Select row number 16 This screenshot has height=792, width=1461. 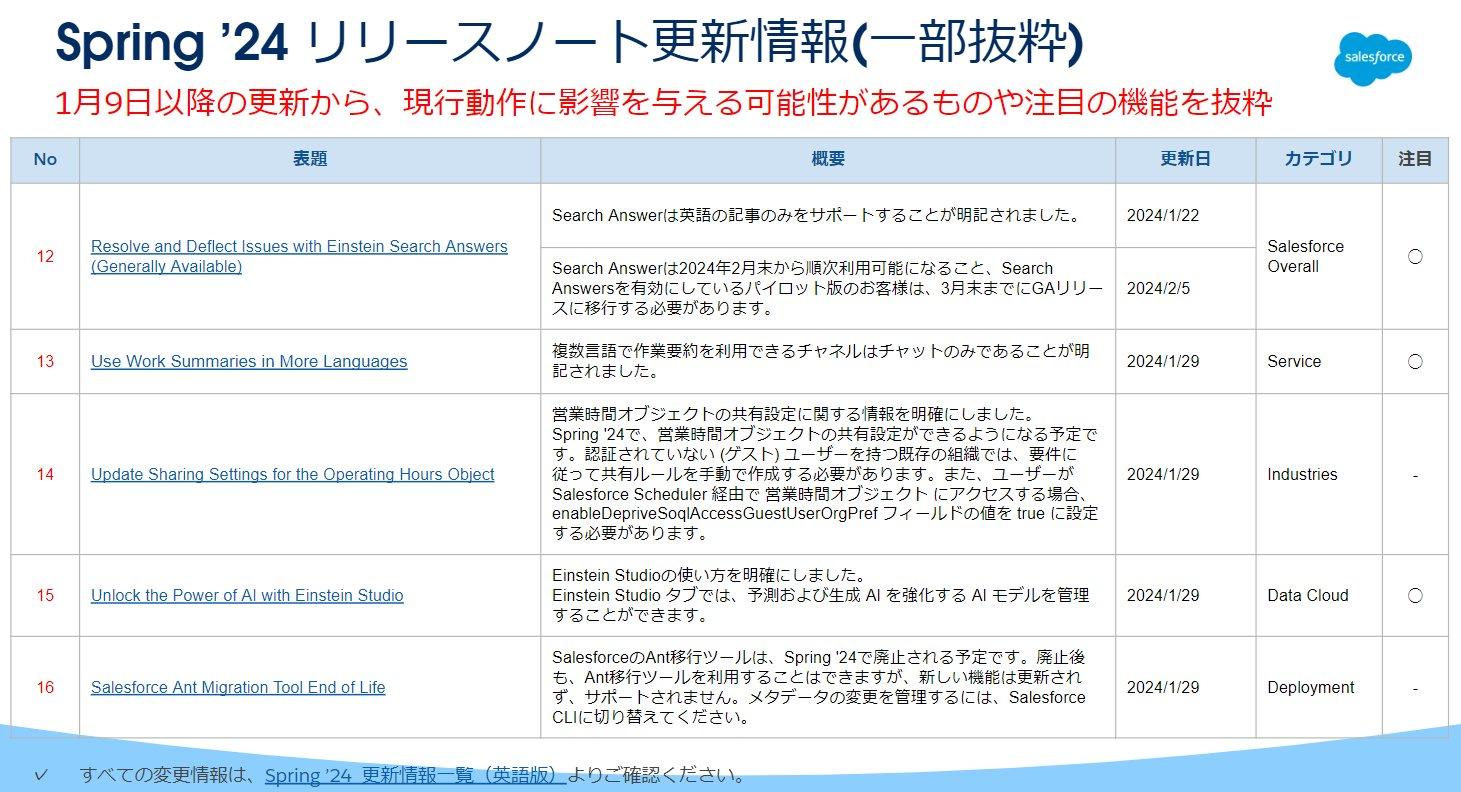click(45, 687)
